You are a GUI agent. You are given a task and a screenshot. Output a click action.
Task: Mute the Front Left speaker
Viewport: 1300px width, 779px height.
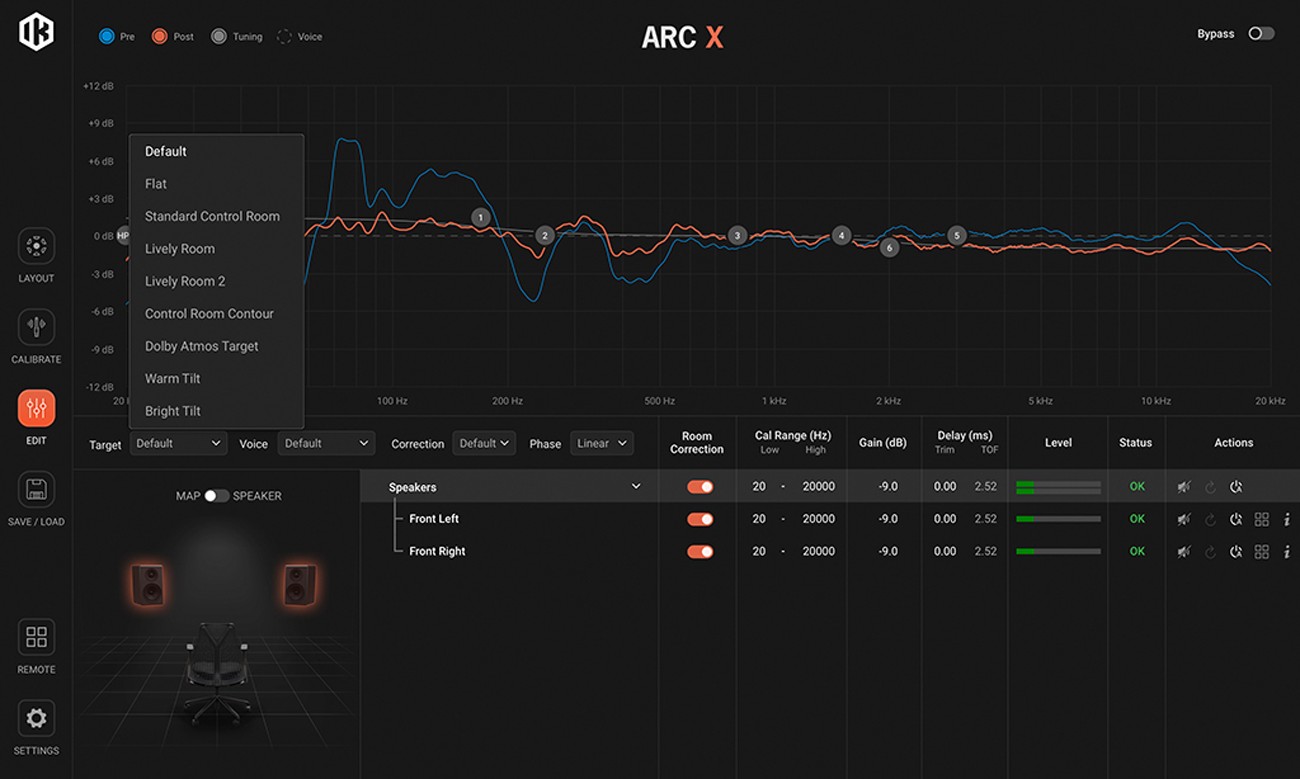[x=1185, y=519]
